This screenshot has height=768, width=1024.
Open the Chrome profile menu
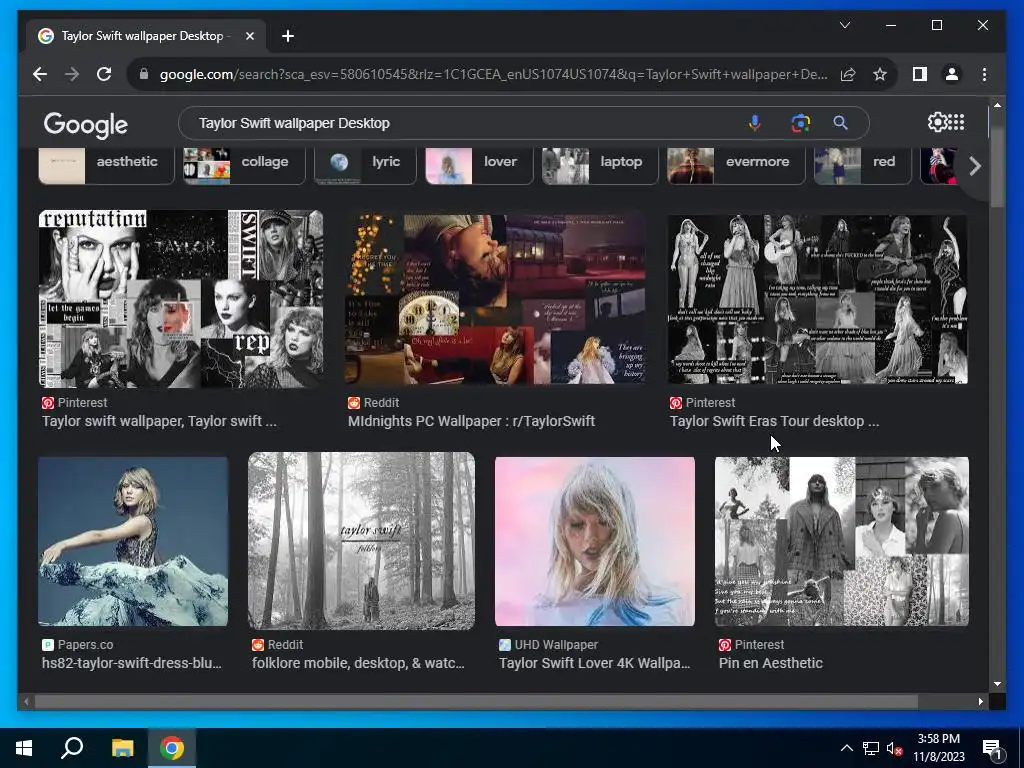coord(952,74)
